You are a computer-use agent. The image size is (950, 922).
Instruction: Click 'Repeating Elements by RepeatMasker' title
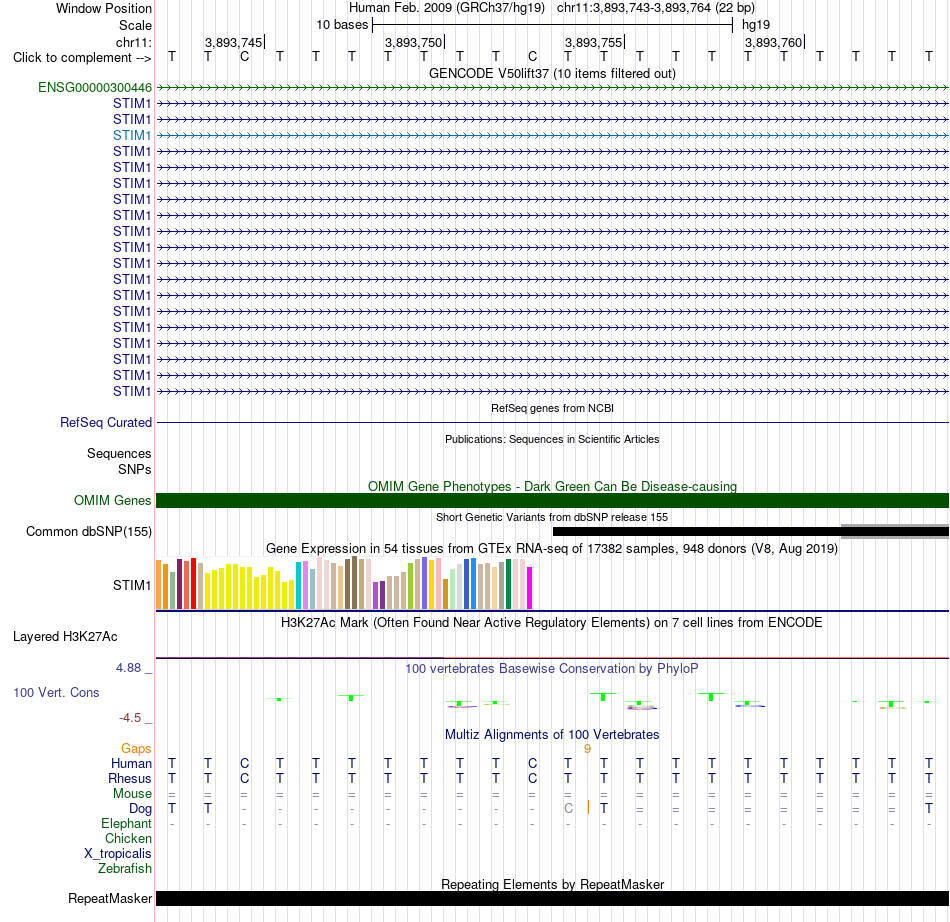click(553, 884)
